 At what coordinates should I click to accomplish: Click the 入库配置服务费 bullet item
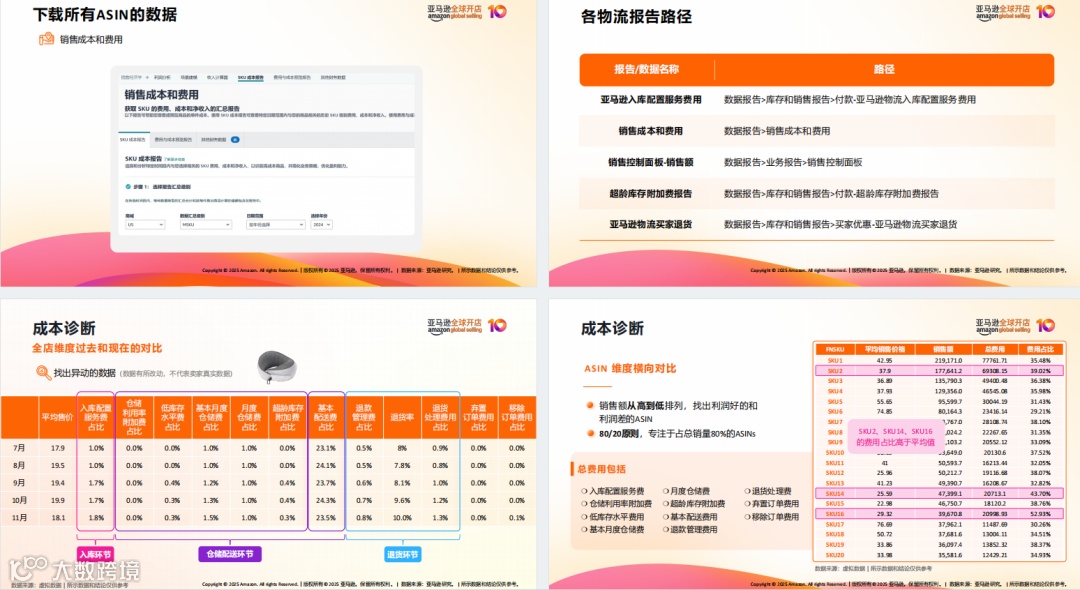point(612,492)
